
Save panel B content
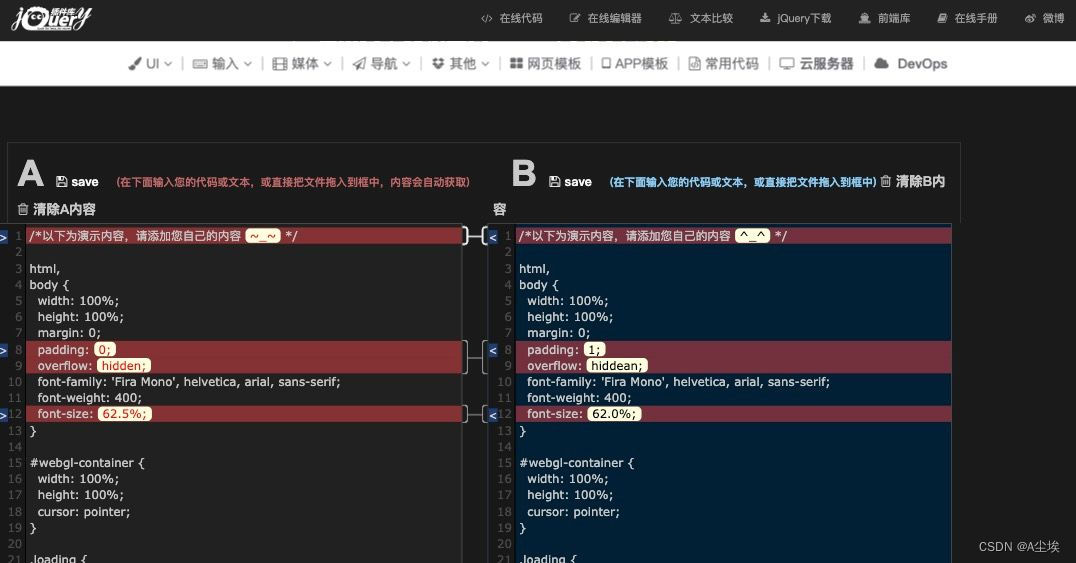click(570, 182)
